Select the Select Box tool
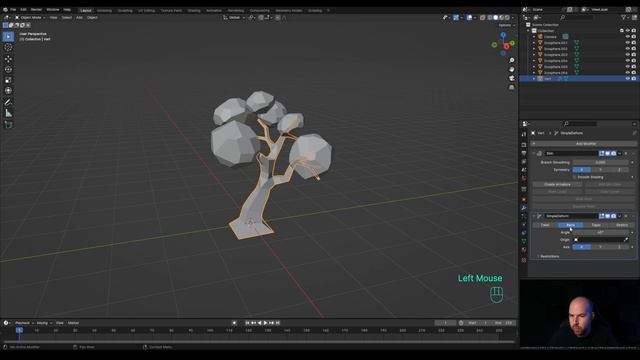Viewport: 640px width, 360px height. 8,37
